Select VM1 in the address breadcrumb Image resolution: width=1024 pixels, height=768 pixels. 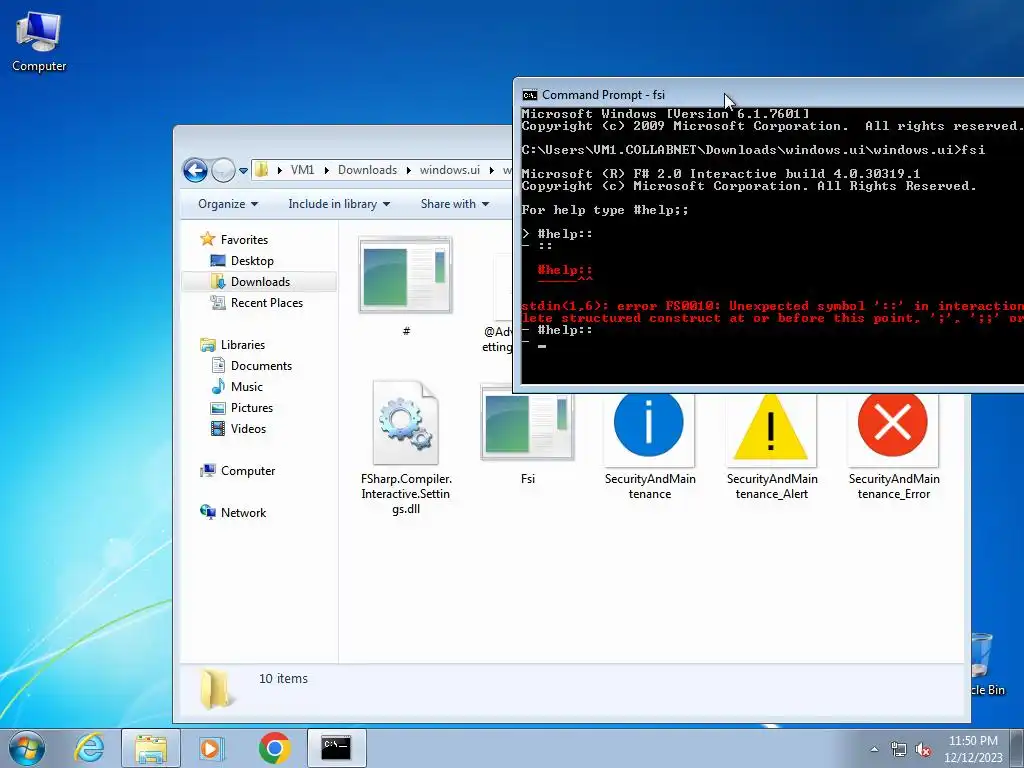click(x=302, y=170)
